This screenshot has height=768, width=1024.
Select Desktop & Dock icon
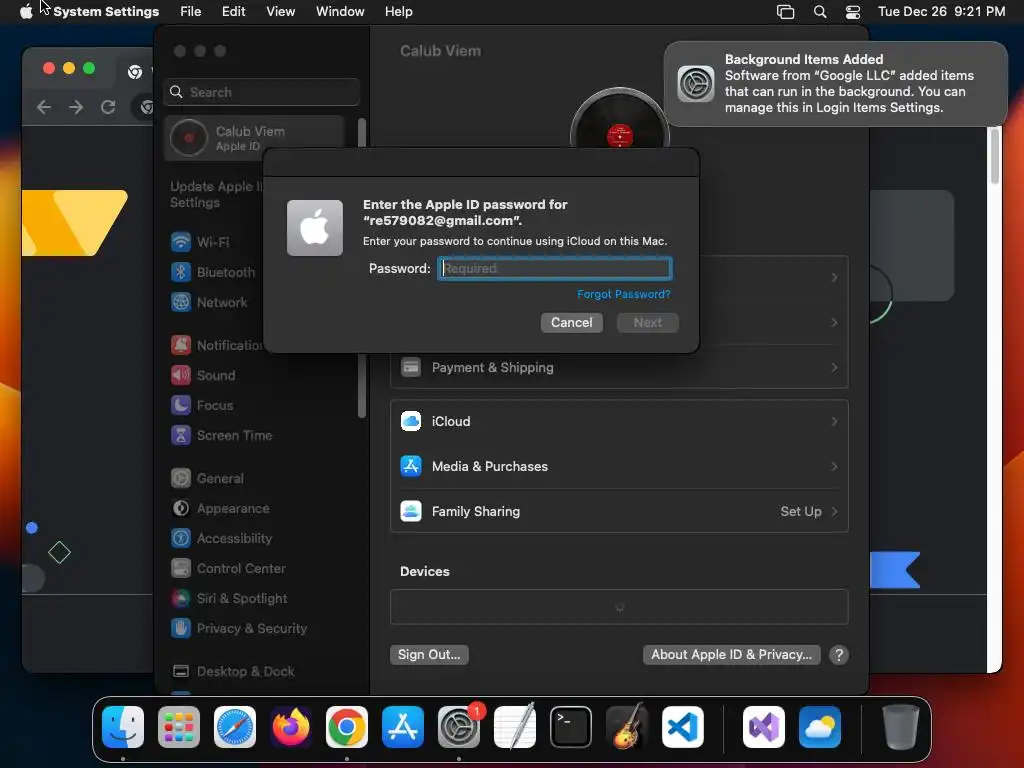coord(181,671)
